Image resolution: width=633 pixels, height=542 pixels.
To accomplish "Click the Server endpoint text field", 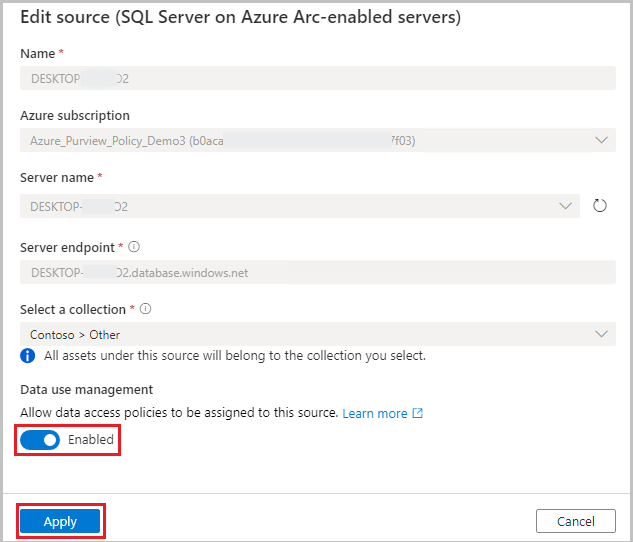I will point(314,271).
